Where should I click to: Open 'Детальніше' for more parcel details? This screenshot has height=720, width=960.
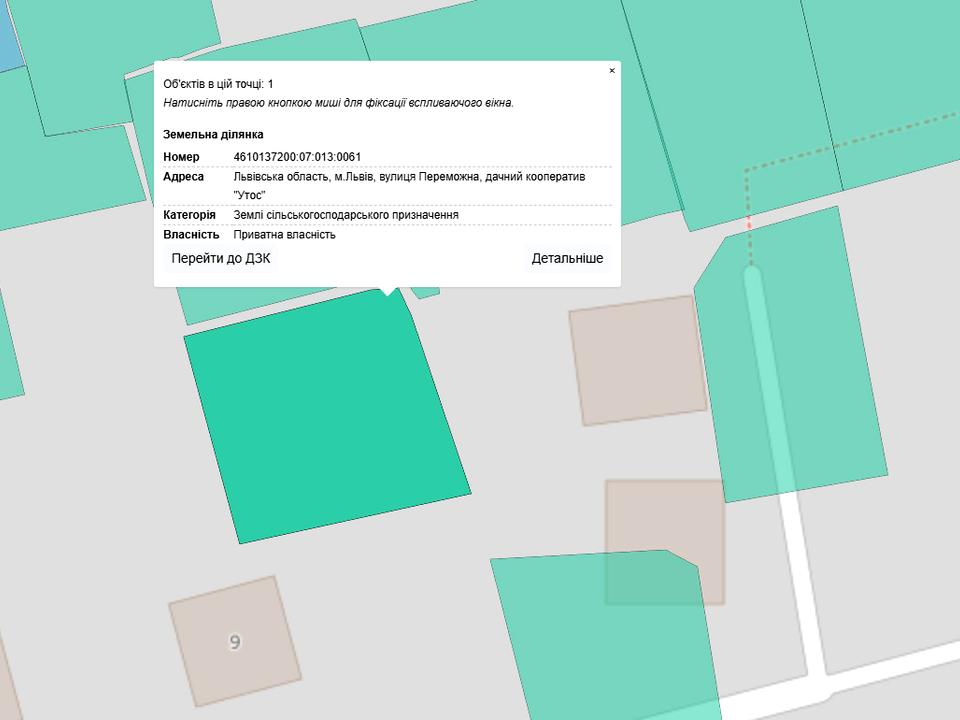click(x=567, y=258)
